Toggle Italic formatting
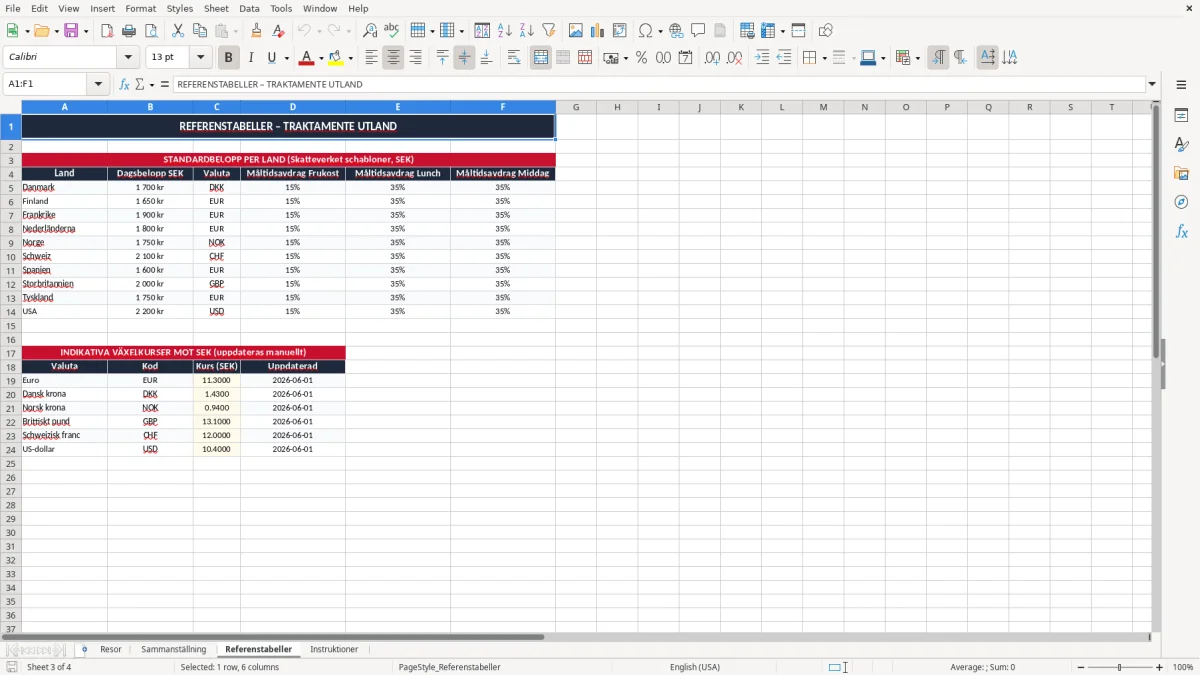Viewport: 1200px width, 675px height. (x=251, y=58)
